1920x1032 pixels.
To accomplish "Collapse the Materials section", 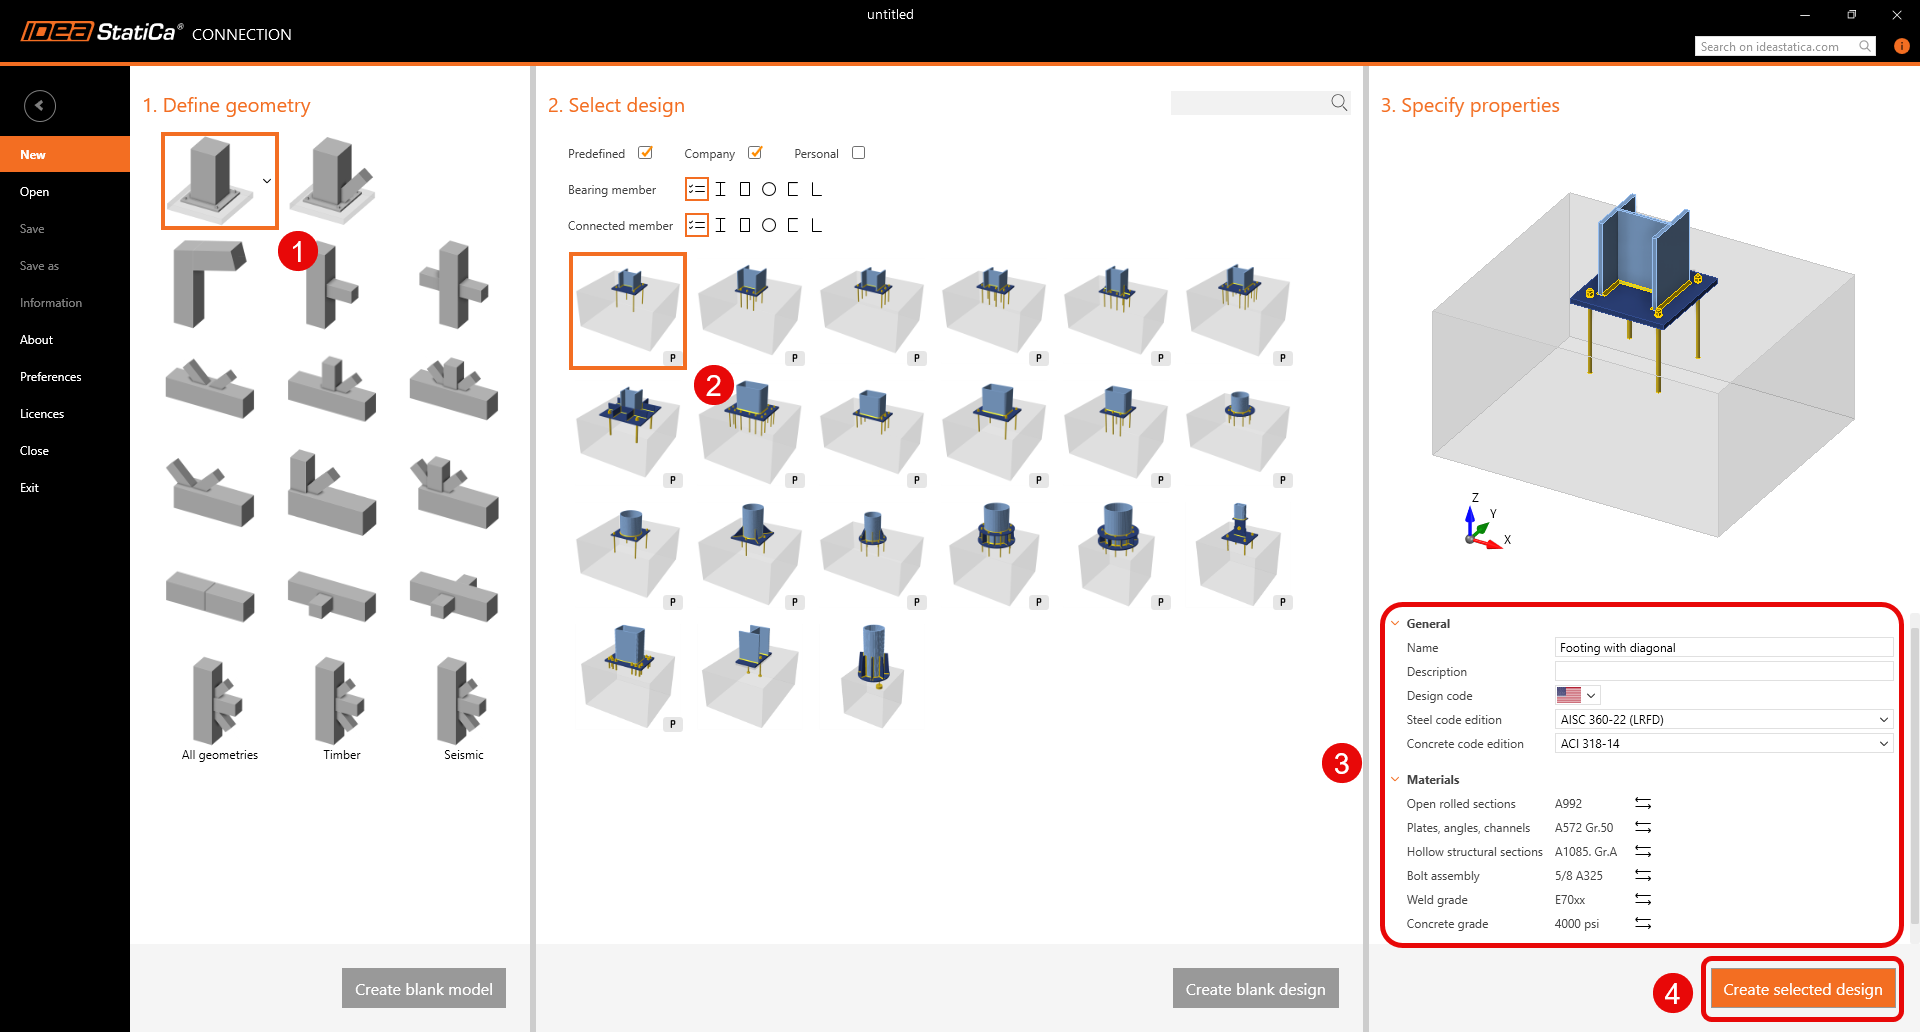I will (1395, 779).
